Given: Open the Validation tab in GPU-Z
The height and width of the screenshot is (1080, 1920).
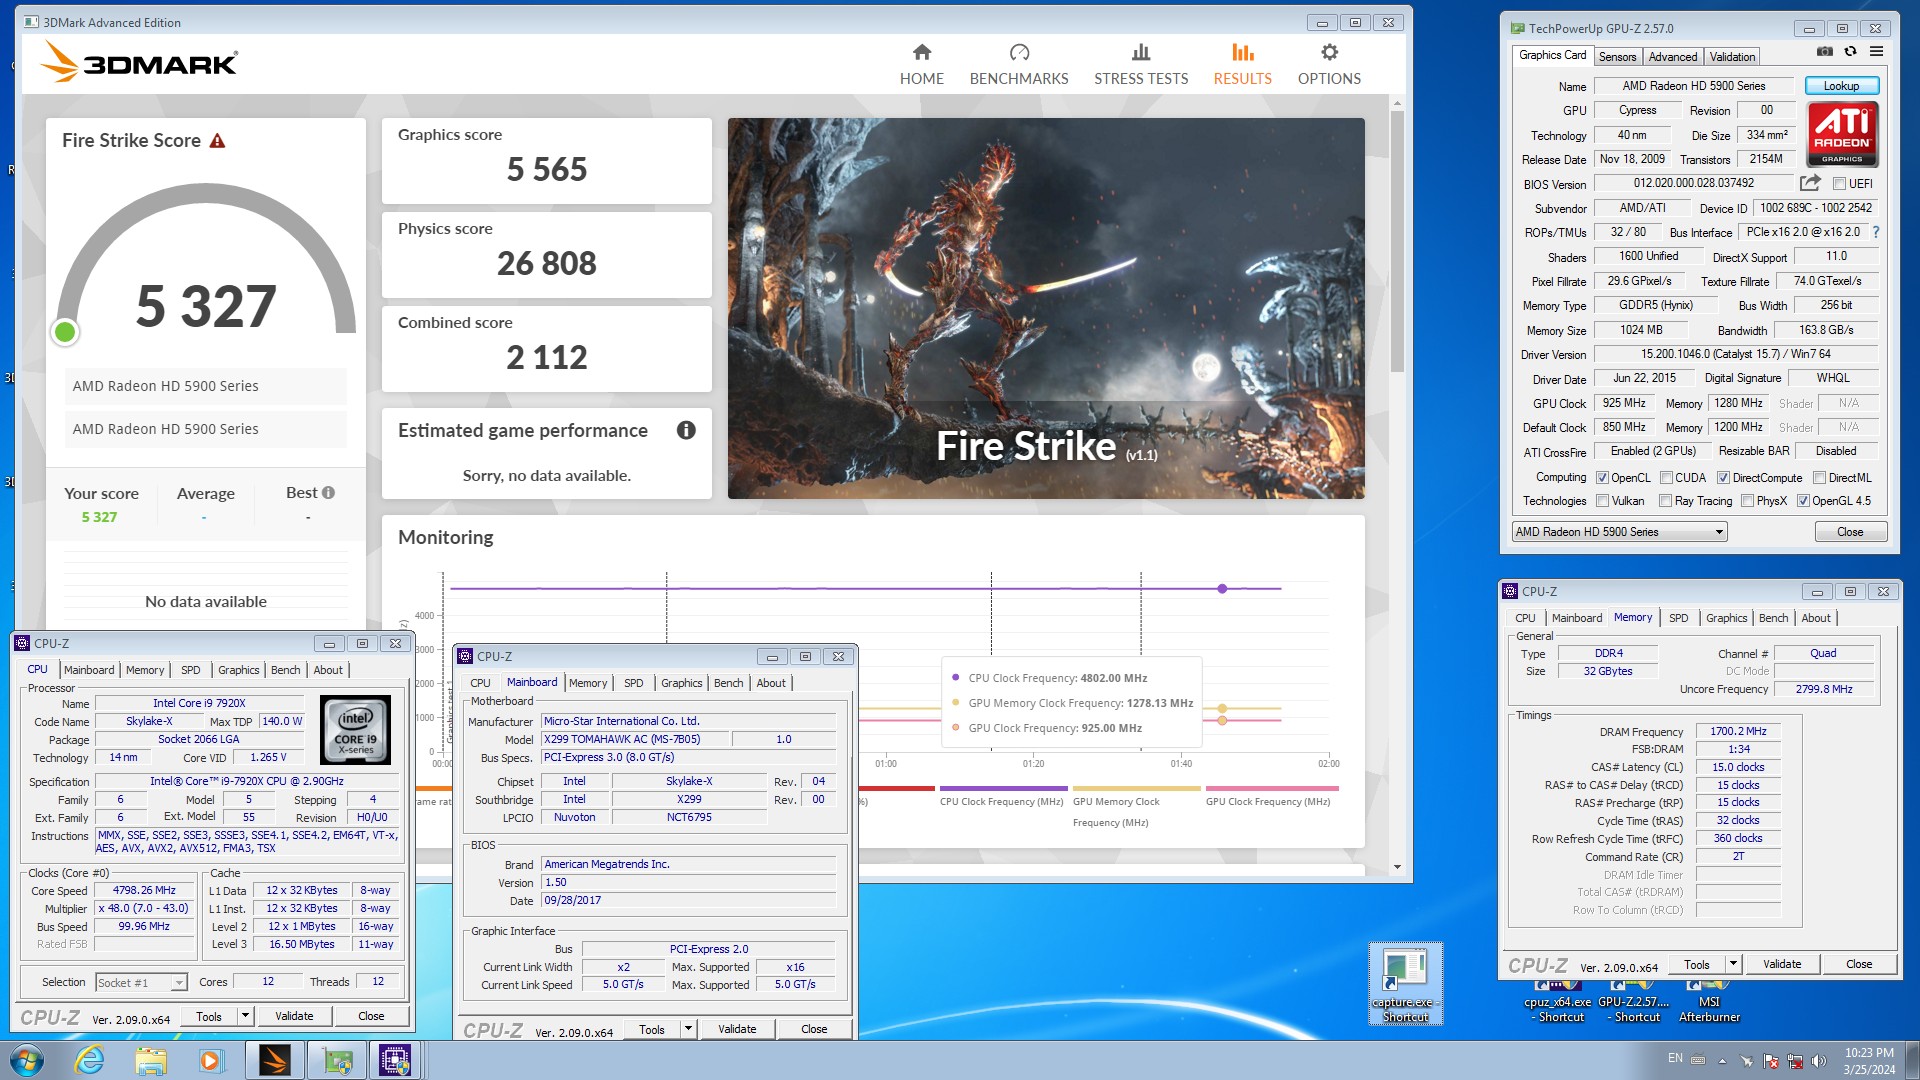Looking at the screenshot, I should coord(1732,57).
